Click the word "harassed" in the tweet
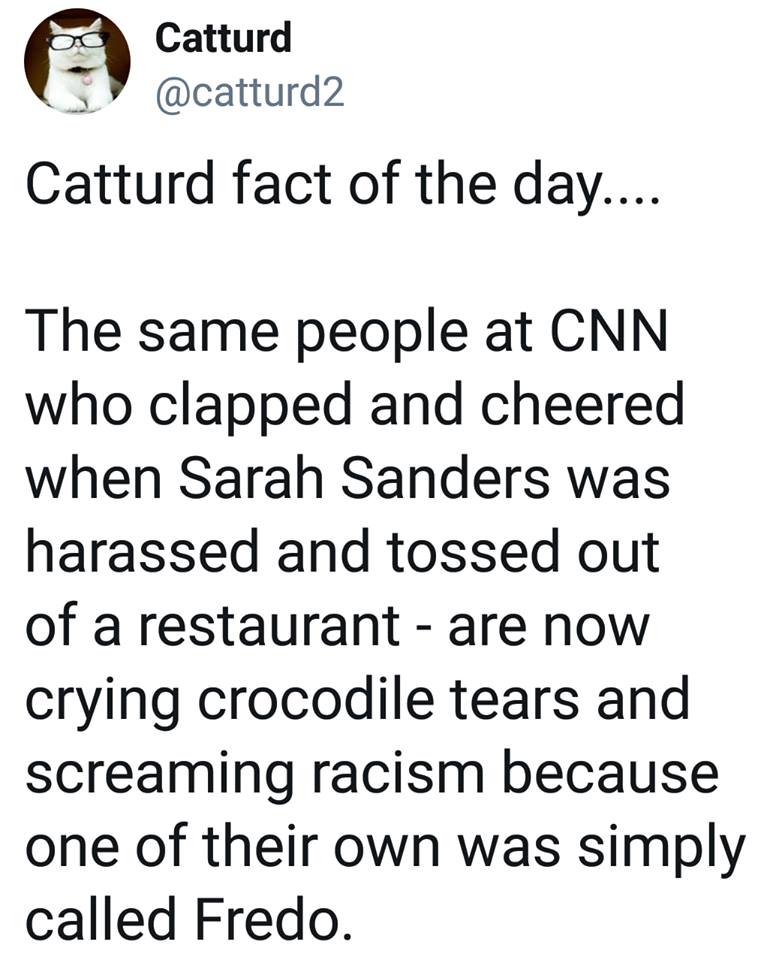Image resolution: width=764 pixels, height=960 pixels. 143,552
